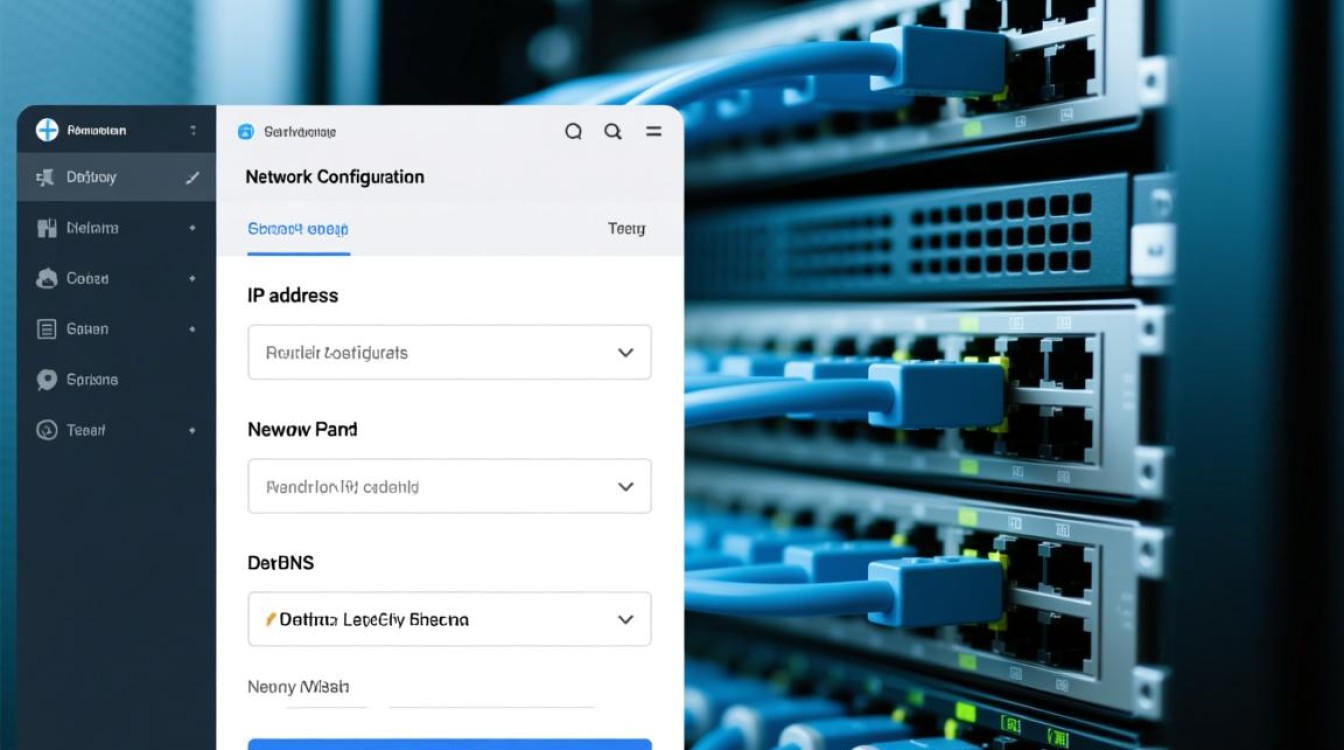Click the chat bubble icon in the sidebar
This screenshot has height=750, width=1344.
pyautogui.click(x=47, y=380)
